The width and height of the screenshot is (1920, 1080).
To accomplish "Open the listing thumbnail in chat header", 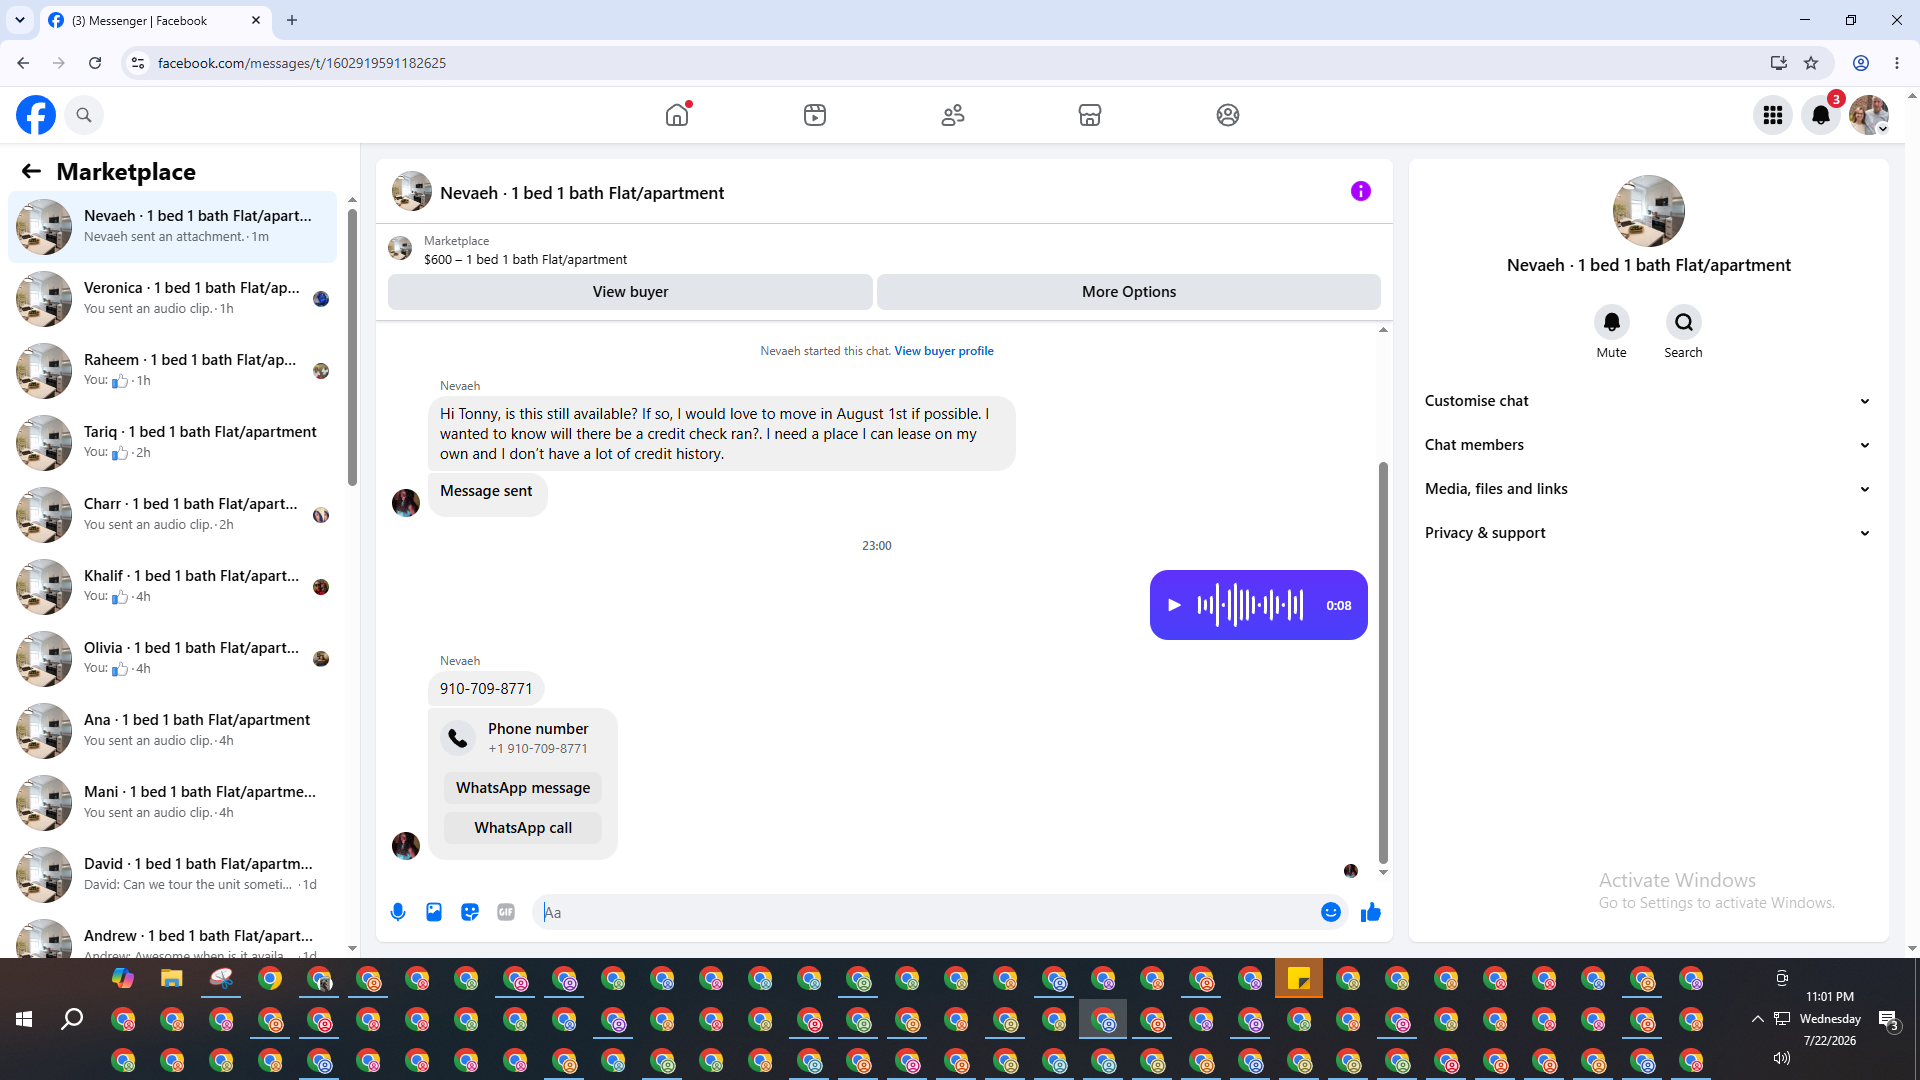I will pyautogui.click(x=411, y=192).
